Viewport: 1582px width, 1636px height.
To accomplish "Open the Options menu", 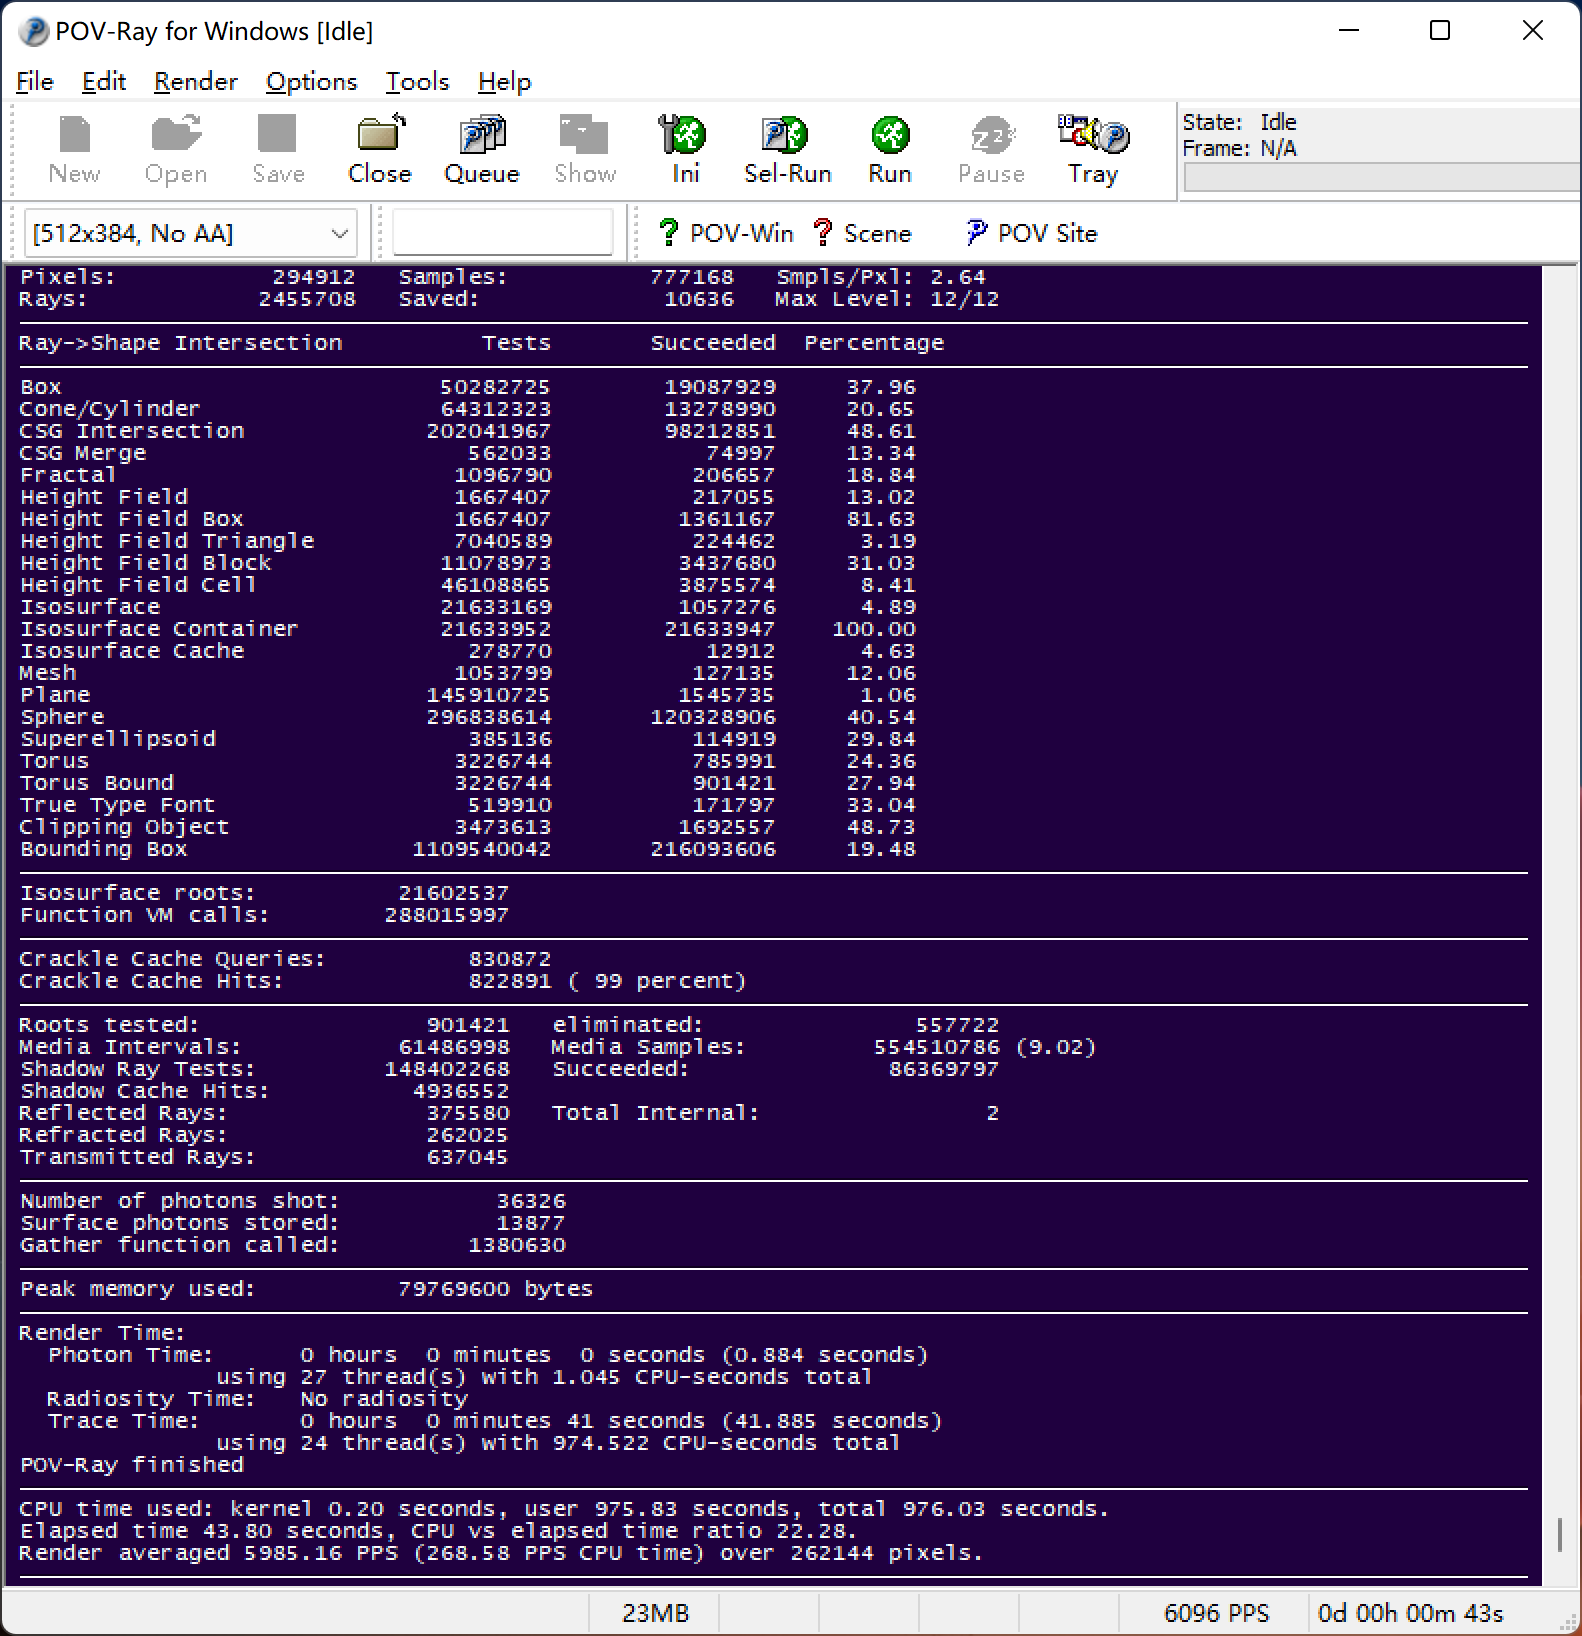I will click(311, 82).
